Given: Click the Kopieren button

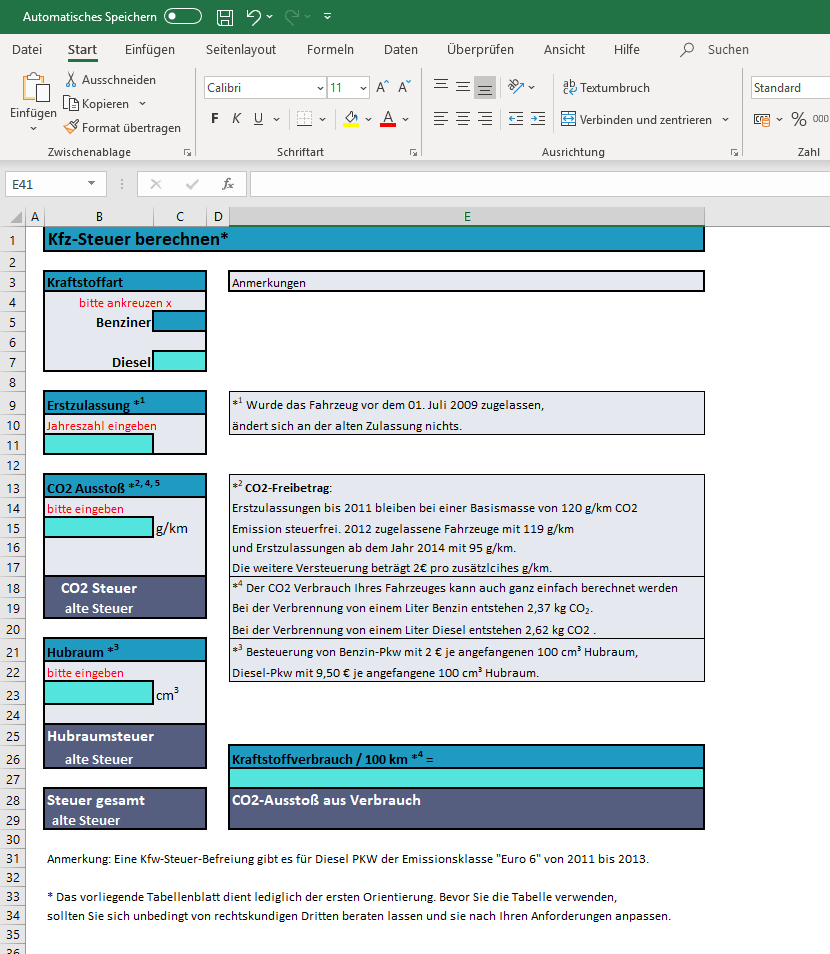Looking at the screenshot, I should pyautogui.click(x=97, y=104).
